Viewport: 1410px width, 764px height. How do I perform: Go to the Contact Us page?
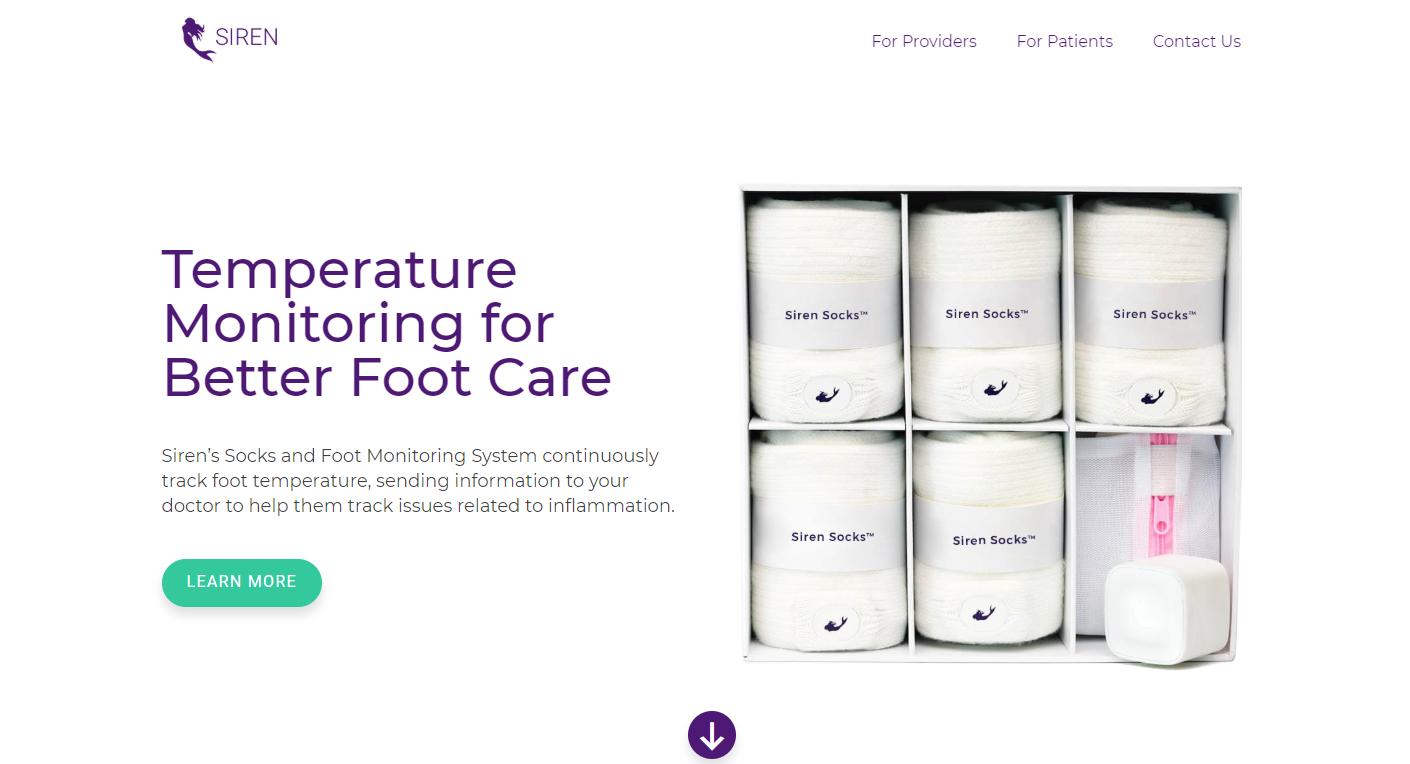[x=1196, y=41]
